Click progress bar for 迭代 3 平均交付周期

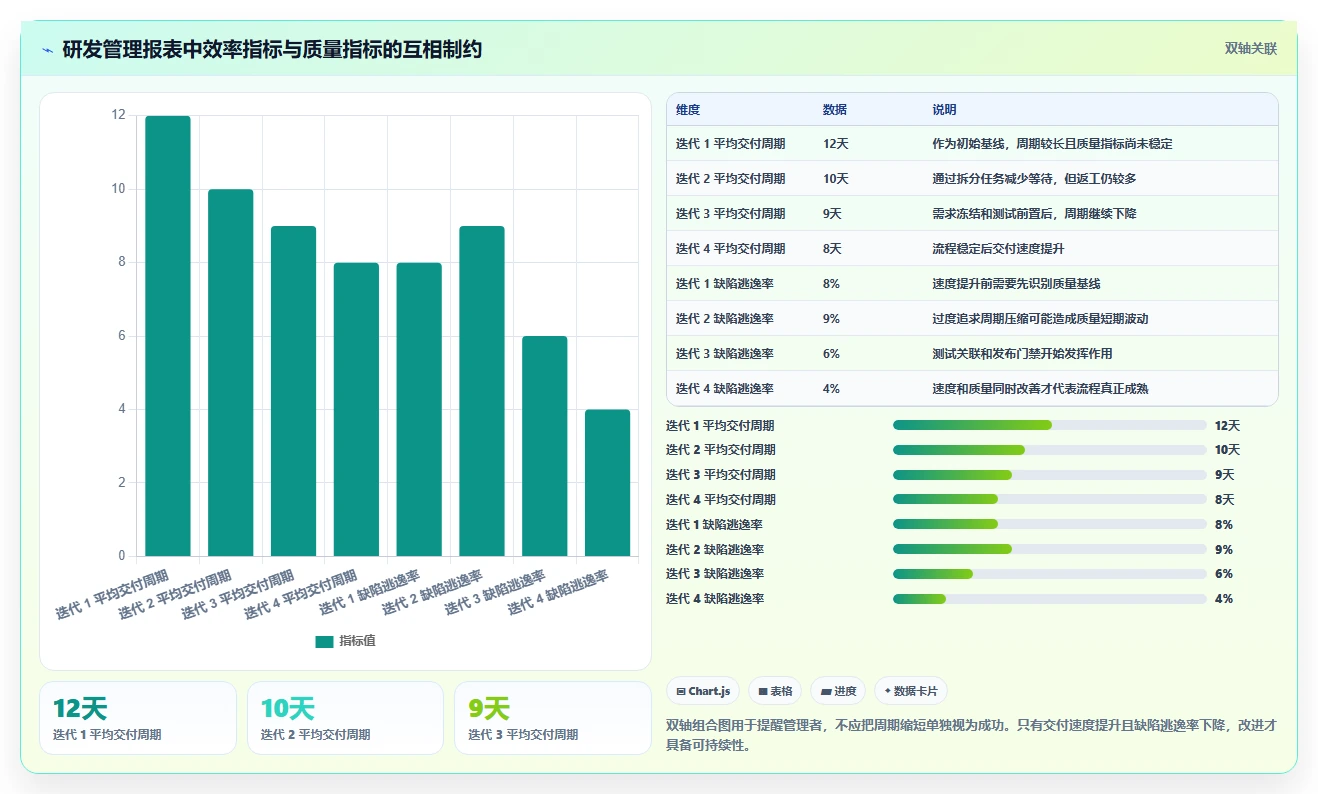click(1050, 475)
